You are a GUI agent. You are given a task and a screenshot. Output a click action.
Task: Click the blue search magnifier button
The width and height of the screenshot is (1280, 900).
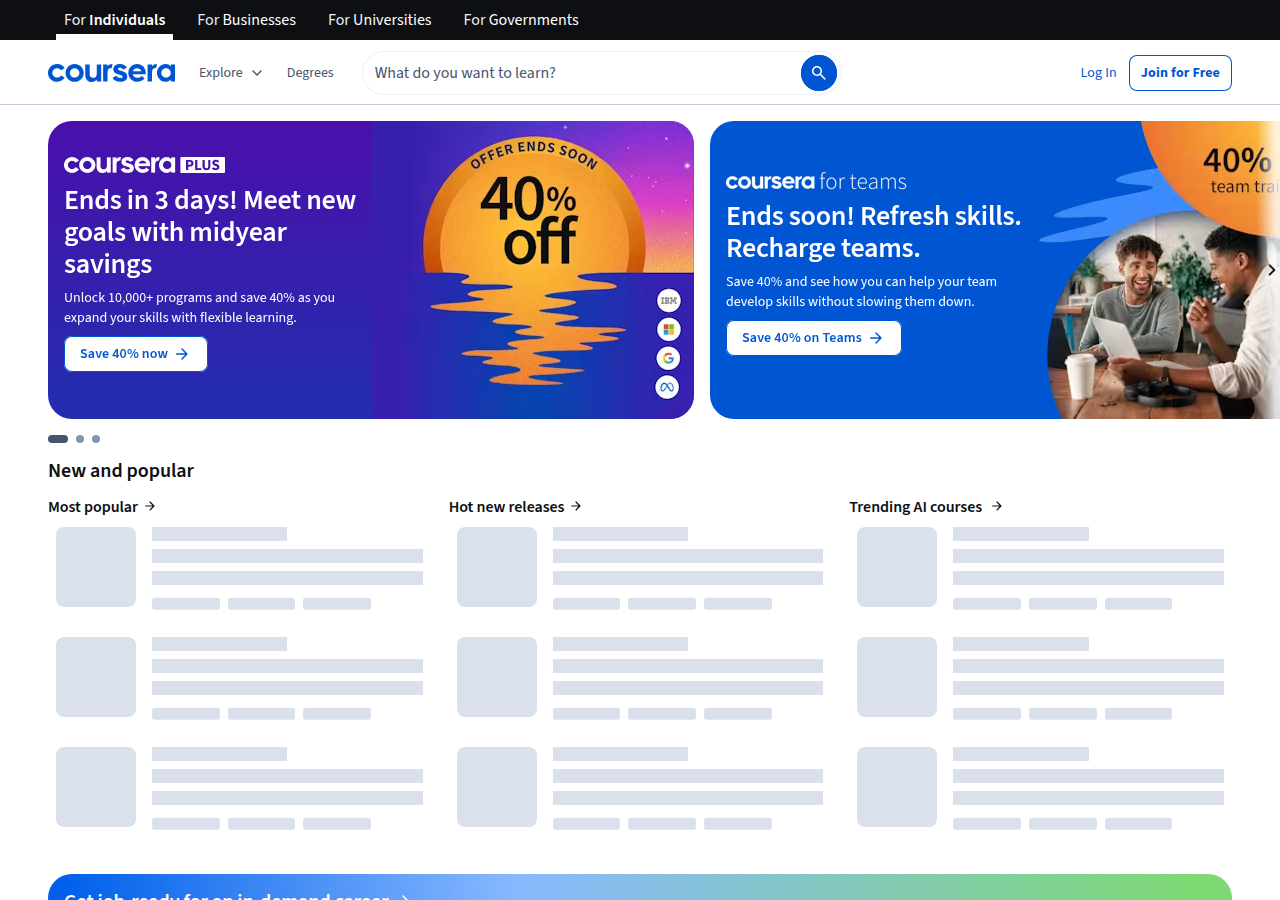pyautogui.click(x=818, y=73)
